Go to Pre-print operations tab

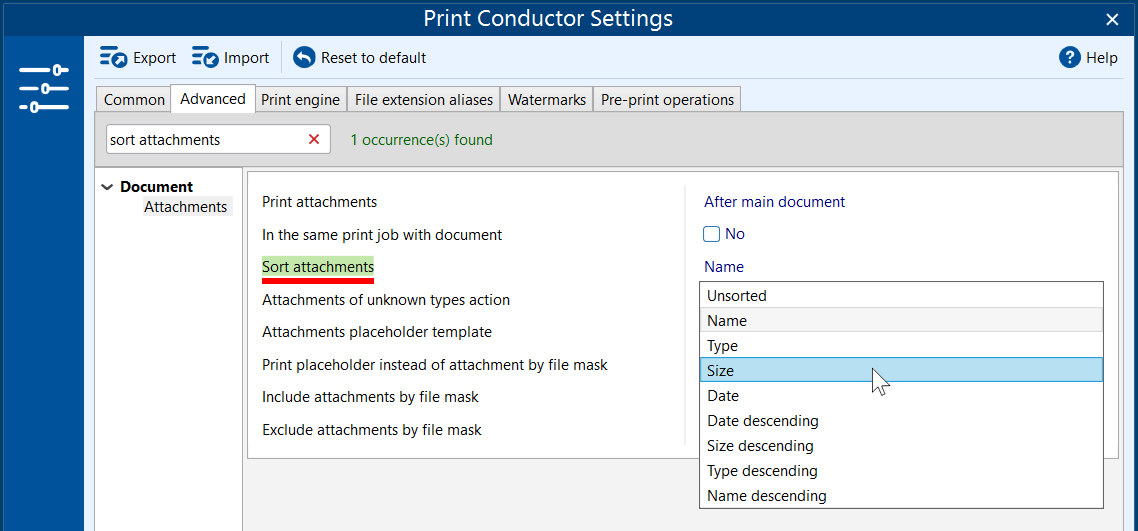click(x=667, y=100)
